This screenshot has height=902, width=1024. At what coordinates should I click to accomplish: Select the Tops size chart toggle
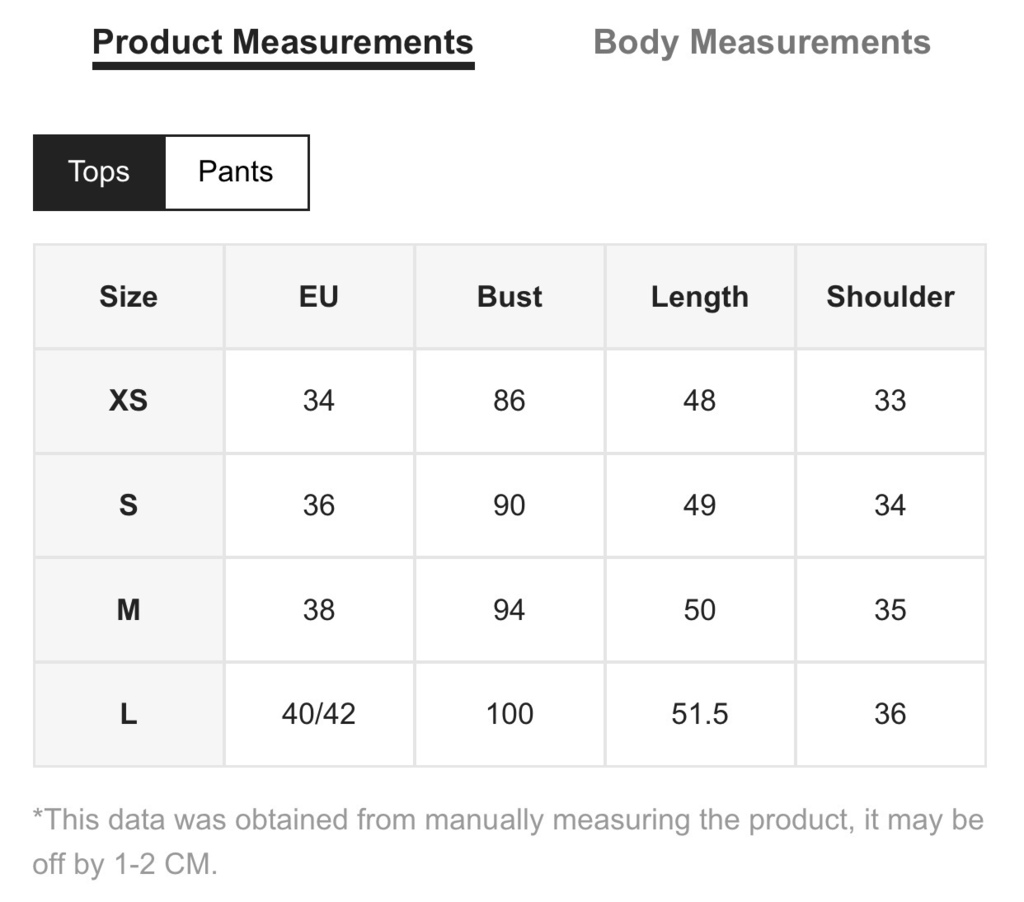pos(99,172)
